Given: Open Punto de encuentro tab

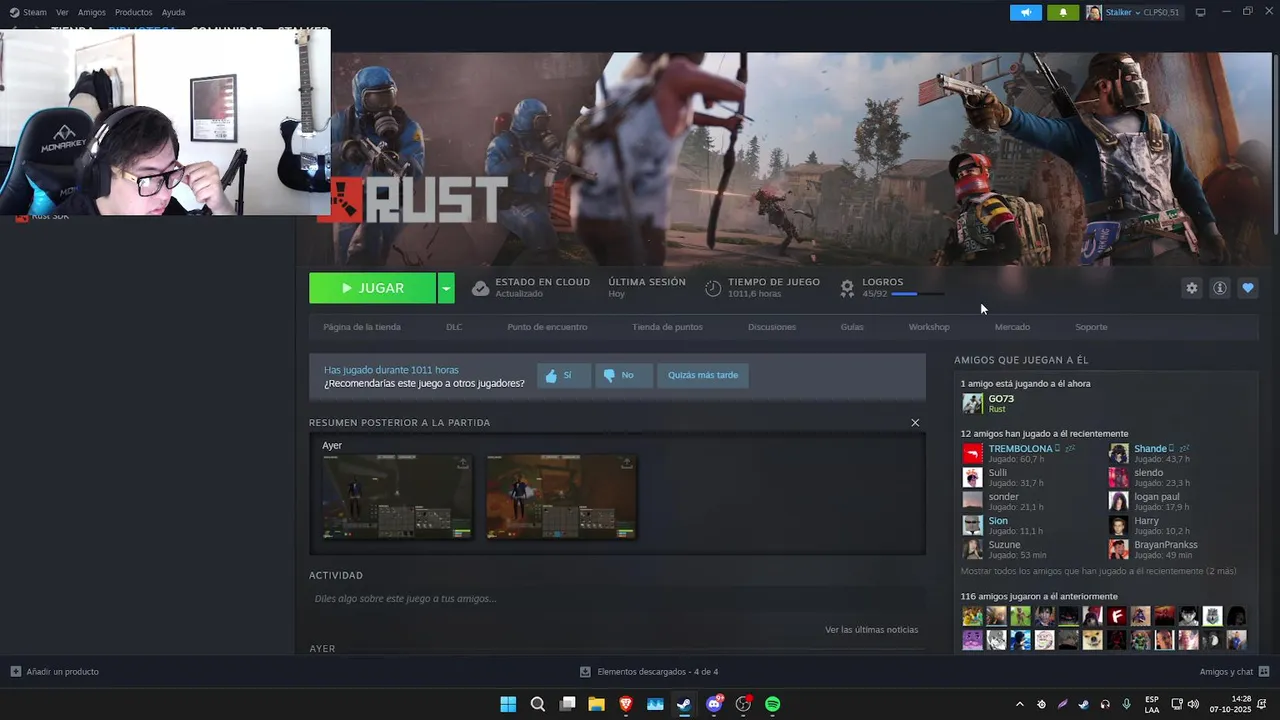Looking at the screenshot, I should [547, 327].
